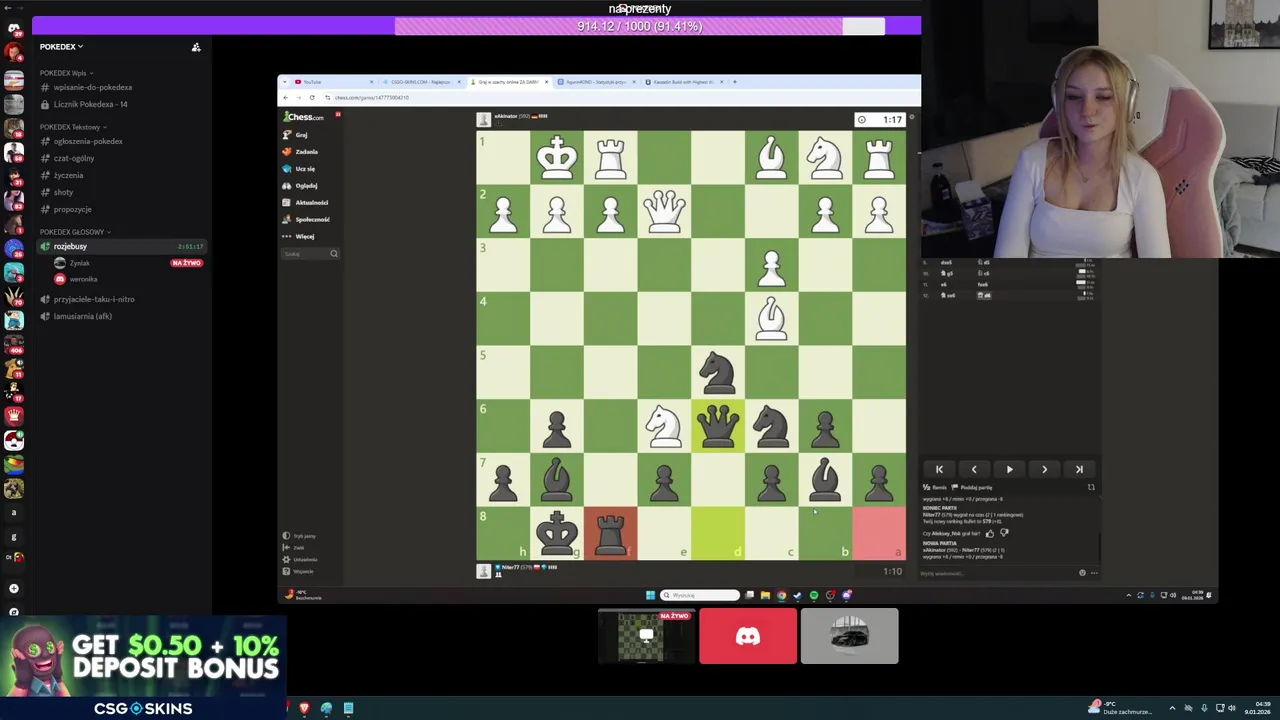Go back in the browser
Screen dimensions: 1280x720
click(x=285, y=97)
